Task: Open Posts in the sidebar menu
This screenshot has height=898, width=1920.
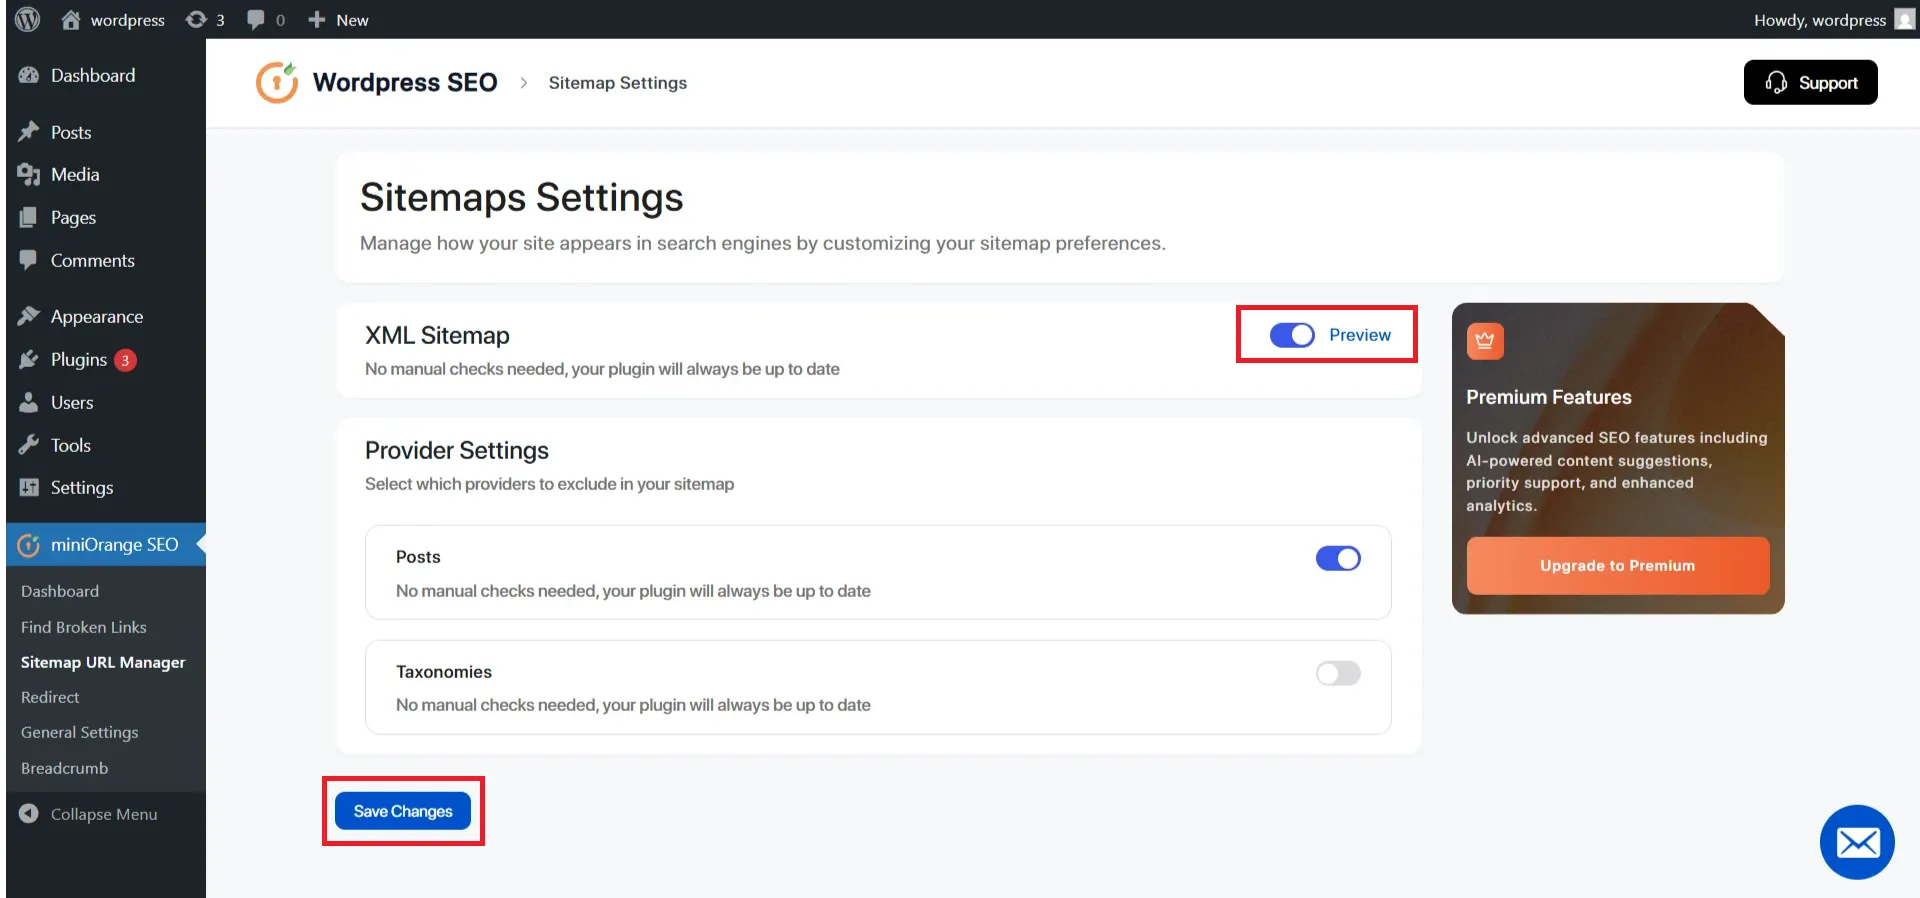Action: 71,132
